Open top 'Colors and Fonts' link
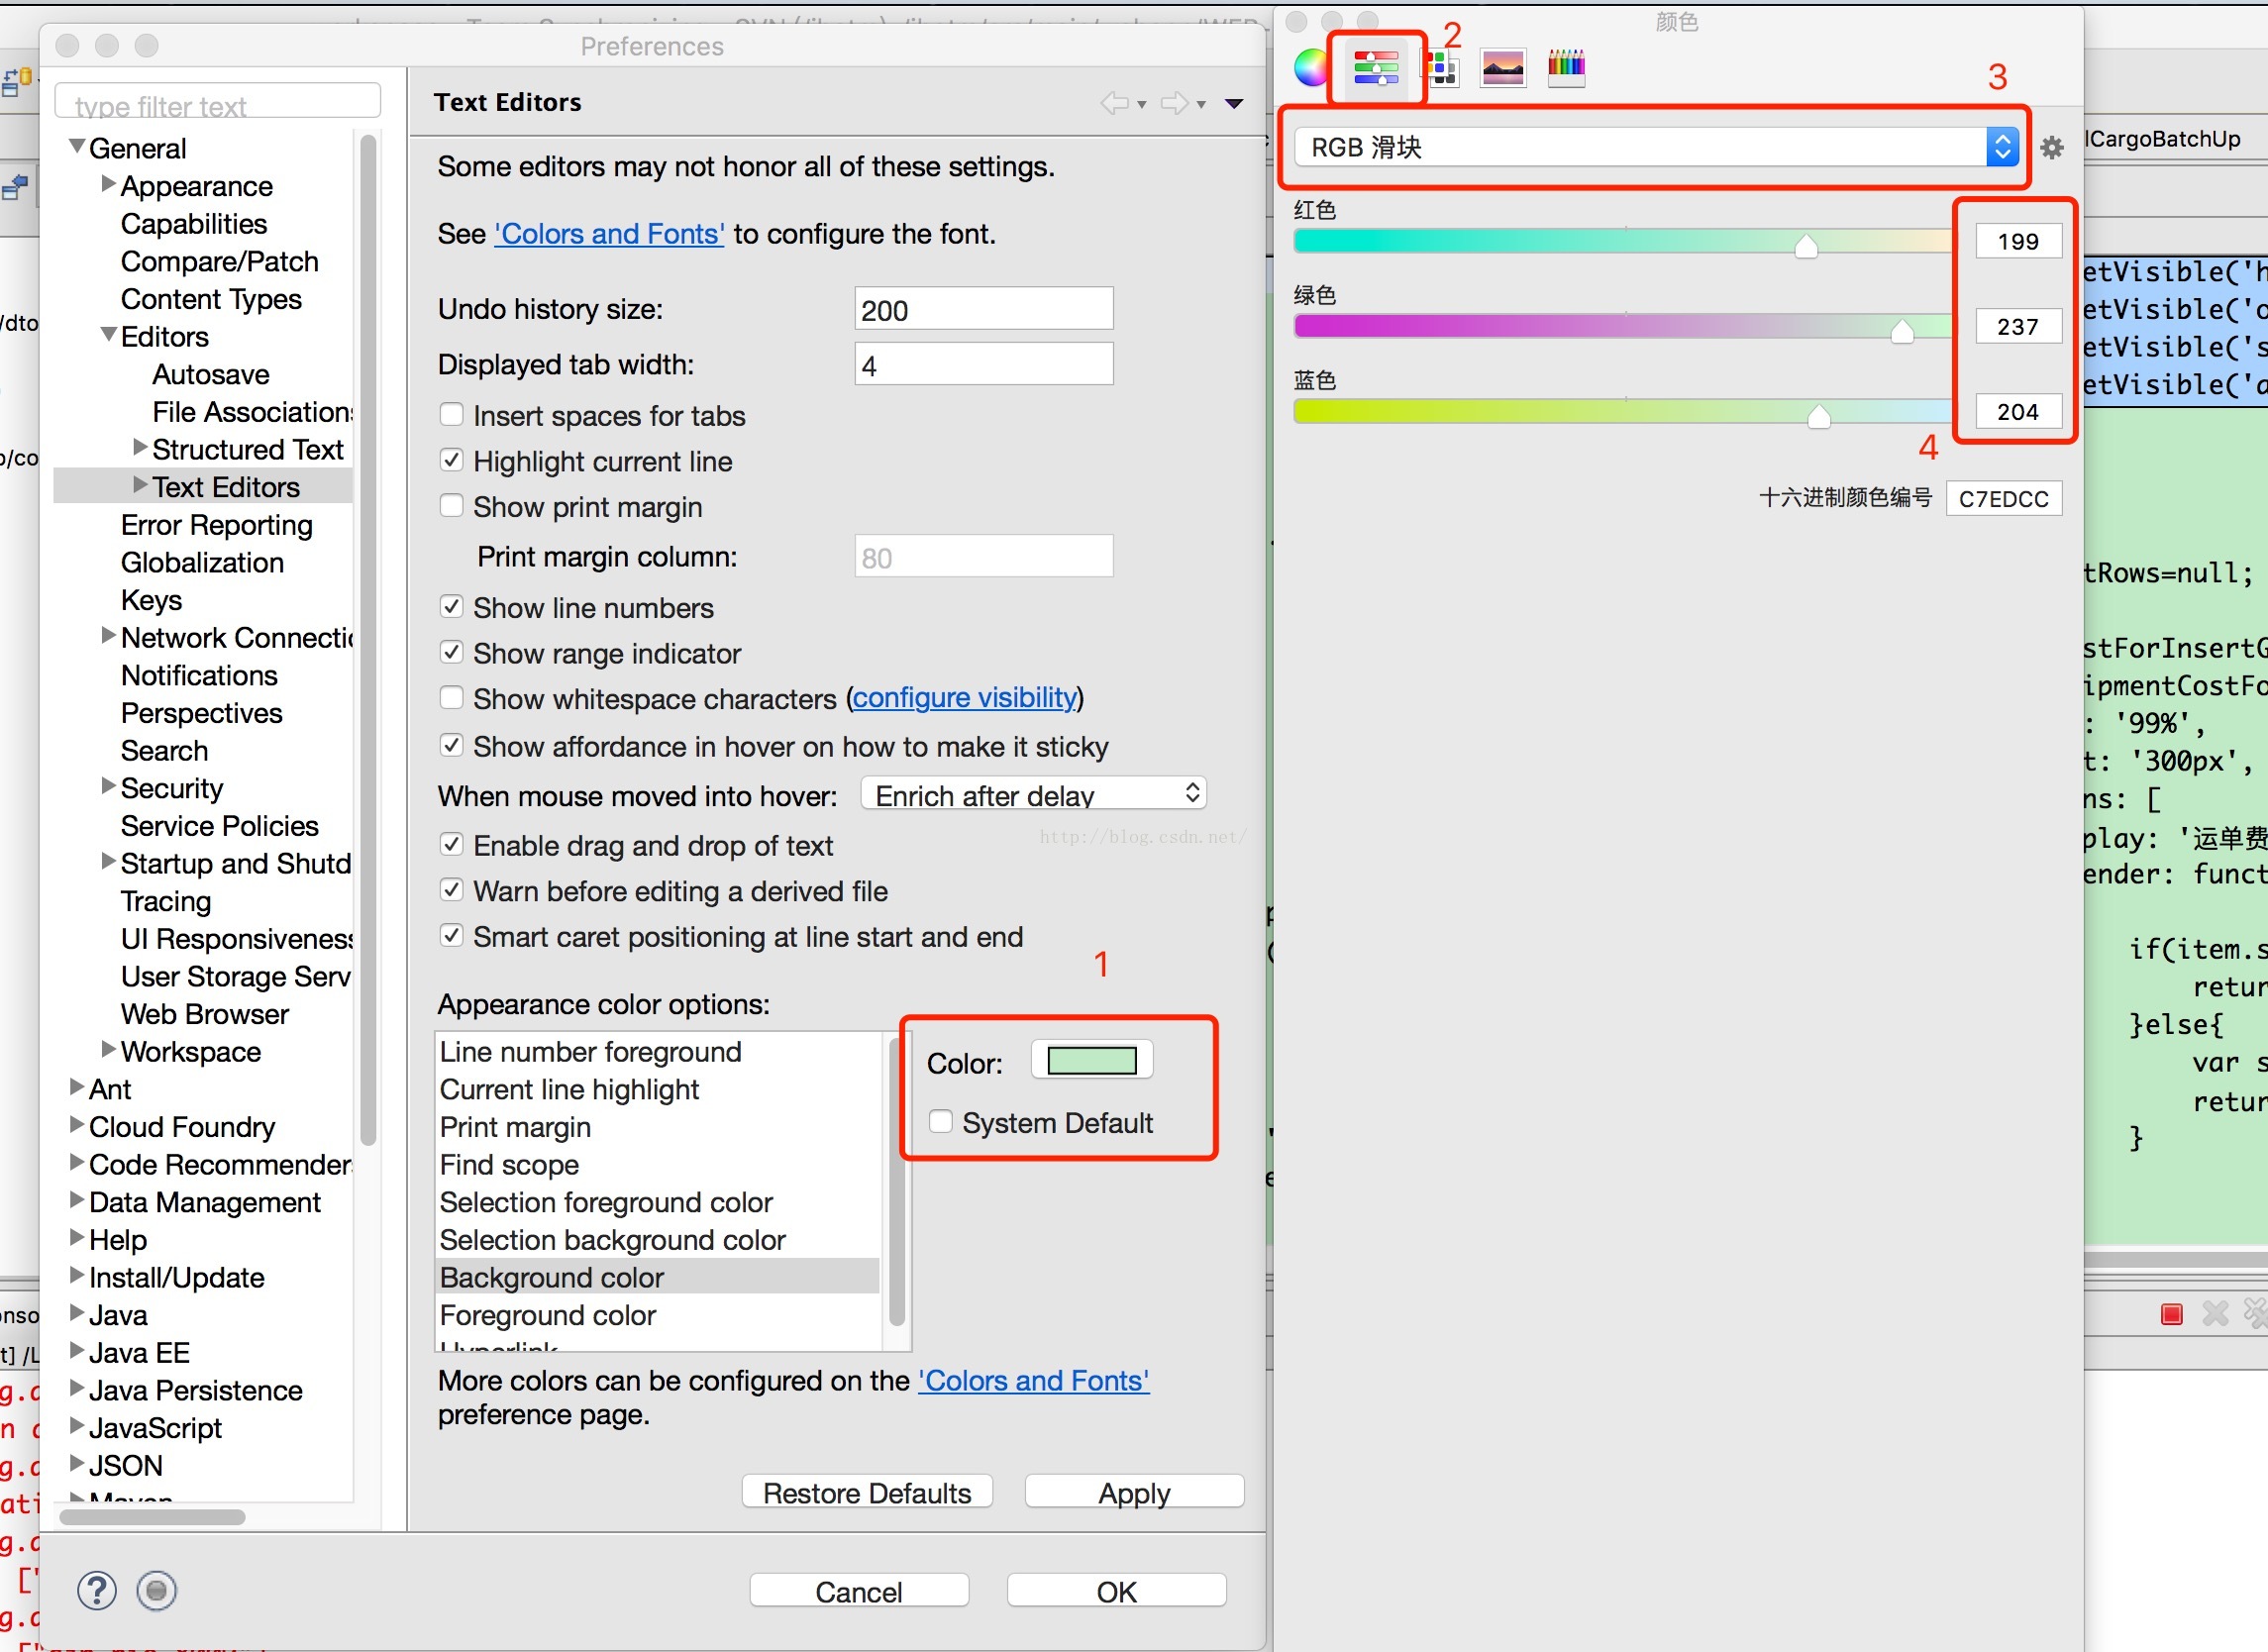Screen dimensions: 2268x1652 (x=609, y=233)
